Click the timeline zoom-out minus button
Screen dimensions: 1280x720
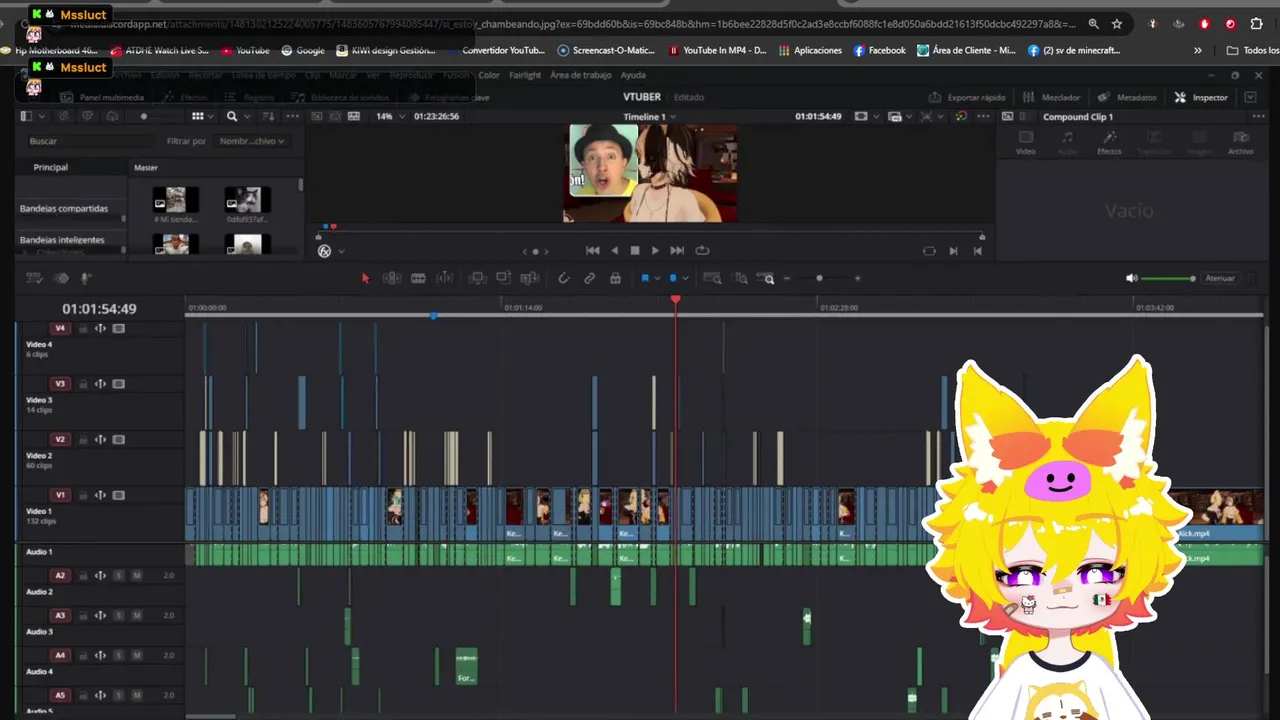pyautogui.click(x=788, y=278)
